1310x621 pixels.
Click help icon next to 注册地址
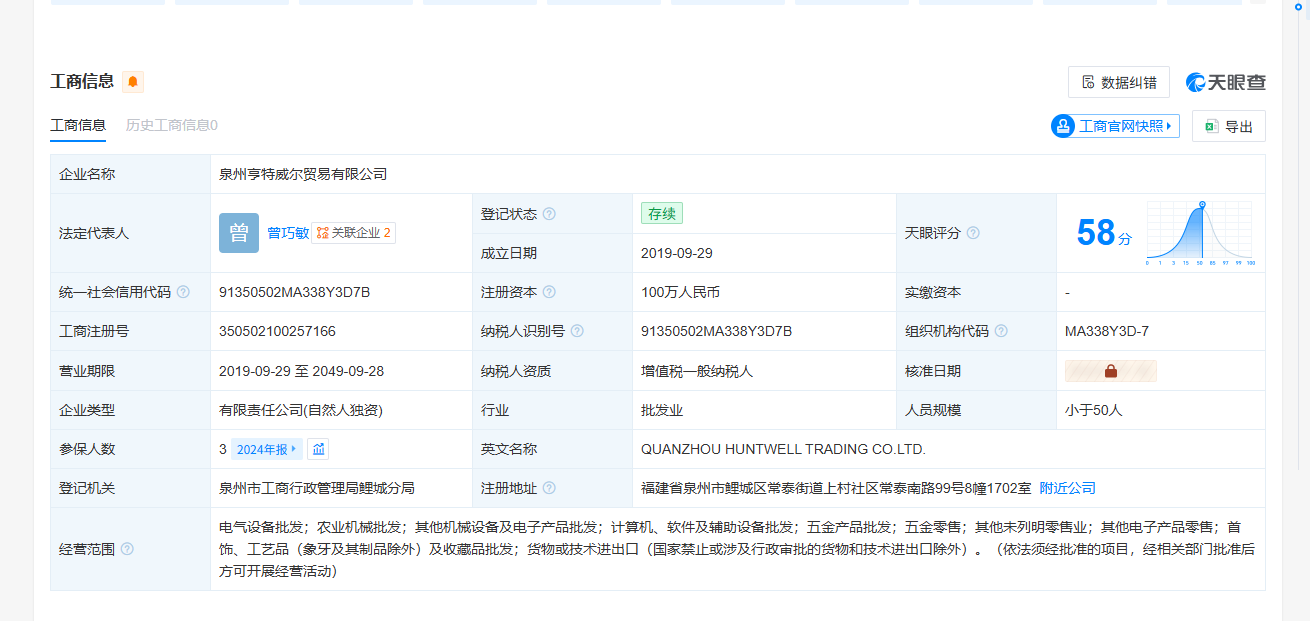click(x=549, y=489)
